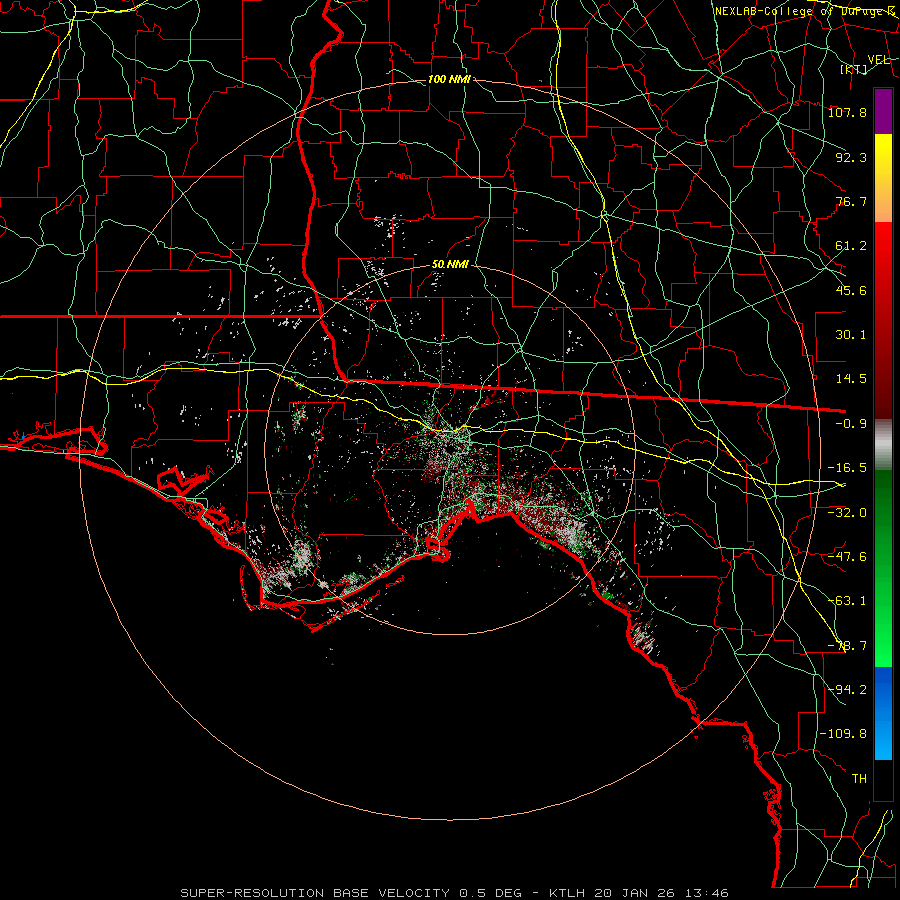Screen dimensions: 900x900
Task: Select the 14.5 legend value
Action: click(x=851, y=378)
